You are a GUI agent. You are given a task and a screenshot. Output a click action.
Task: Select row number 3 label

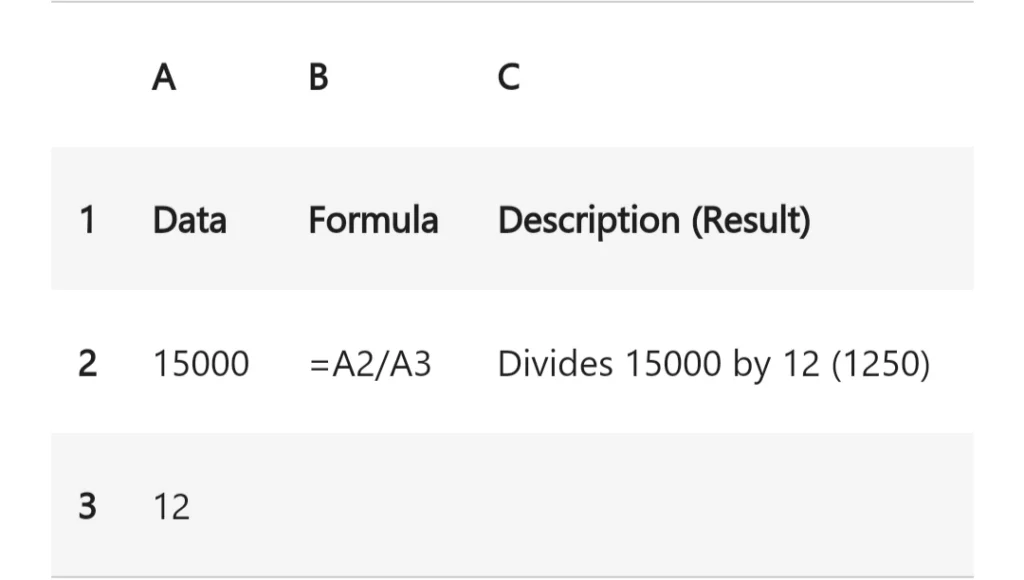(88, 506)
